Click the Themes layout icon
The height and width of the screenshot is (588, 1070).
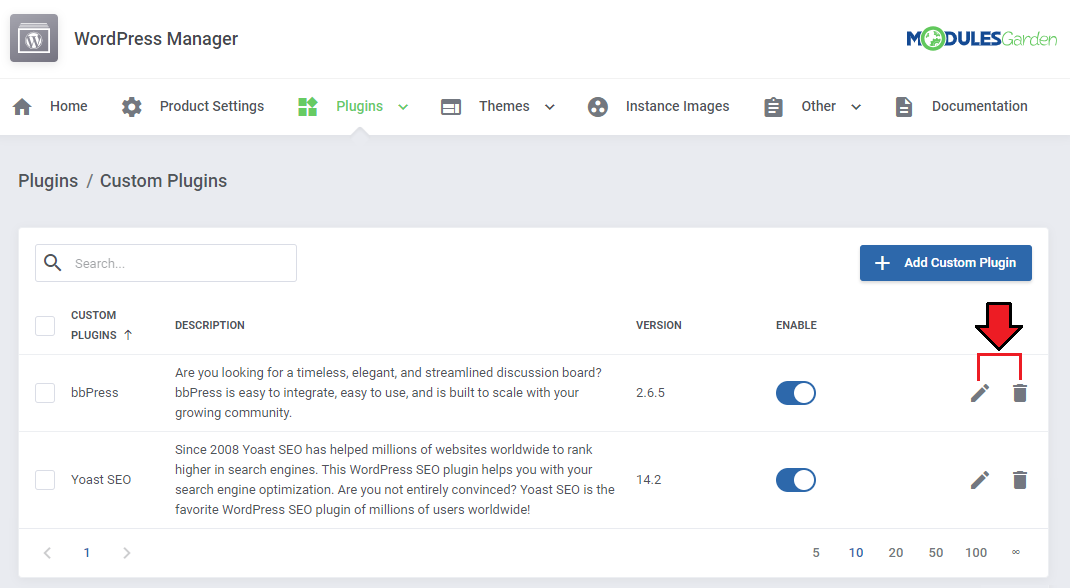(450, 107)
